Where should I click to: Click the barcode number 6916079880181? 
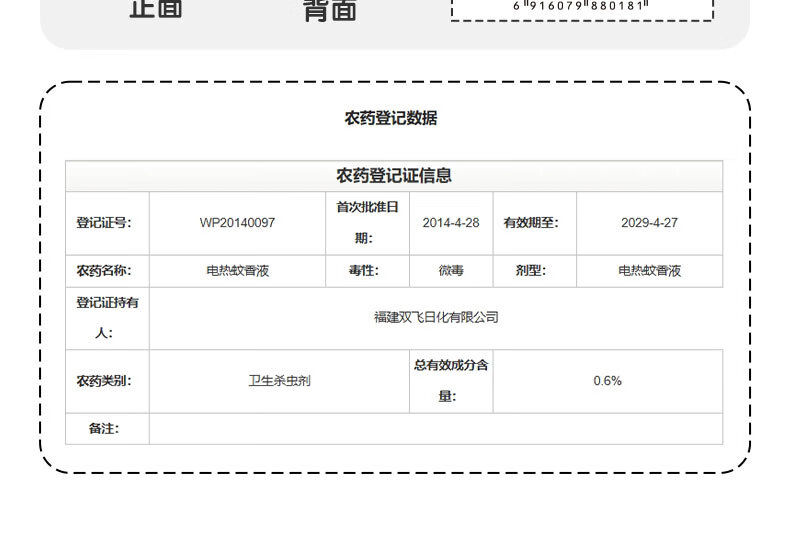pyautogui.click(x=581, y=6)
